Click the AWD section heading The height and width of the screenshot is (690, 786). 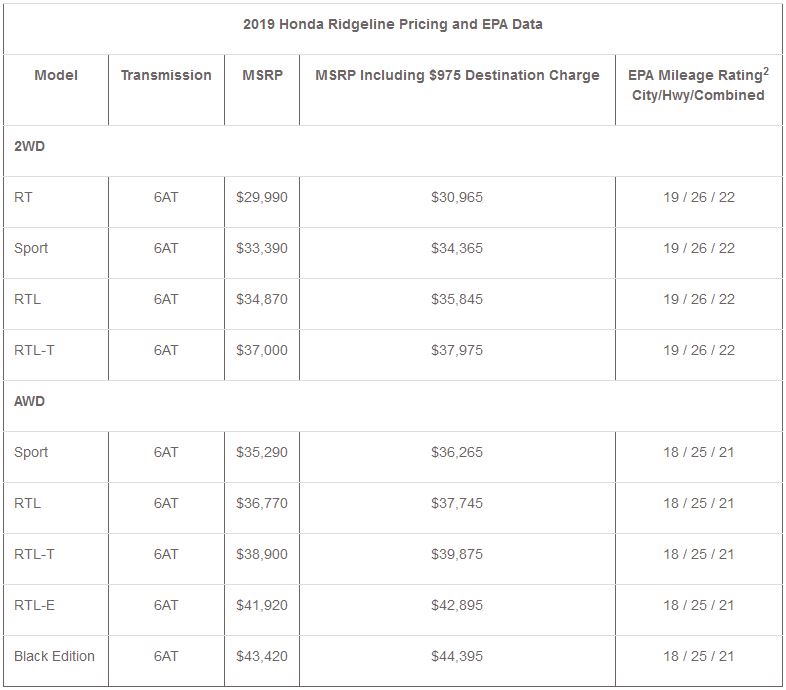click(30, 401)
